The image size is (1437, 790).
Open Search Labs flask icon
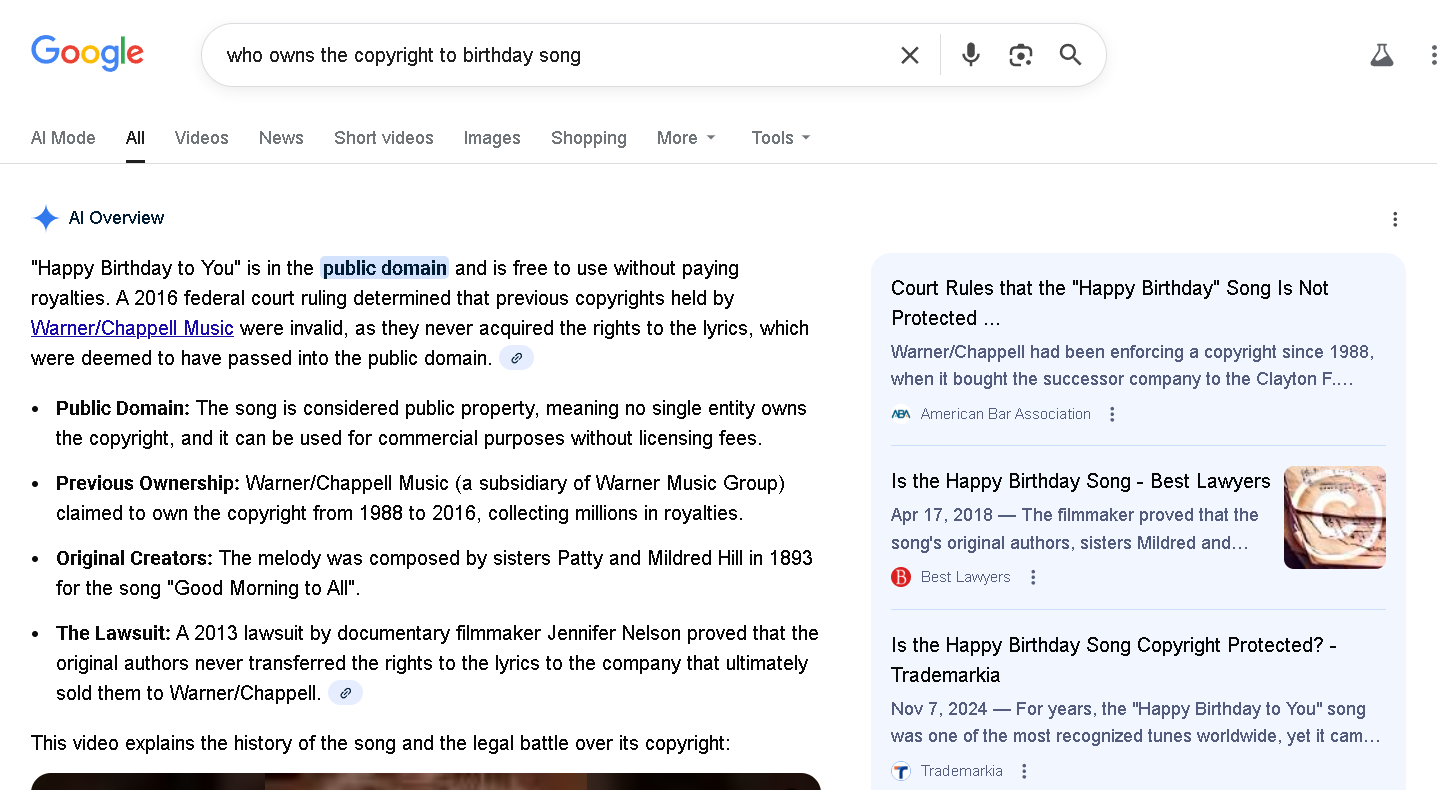pyautogui.click(x=1381, y=55)
